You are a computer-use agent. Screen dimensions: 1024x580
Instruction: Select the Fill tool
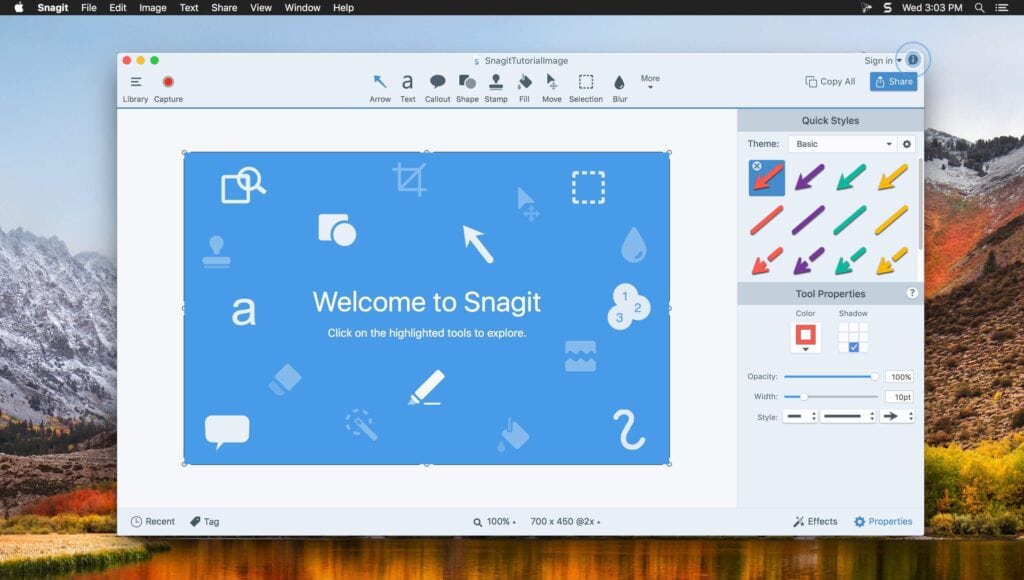pyautogui.click(x=524, y=88)
